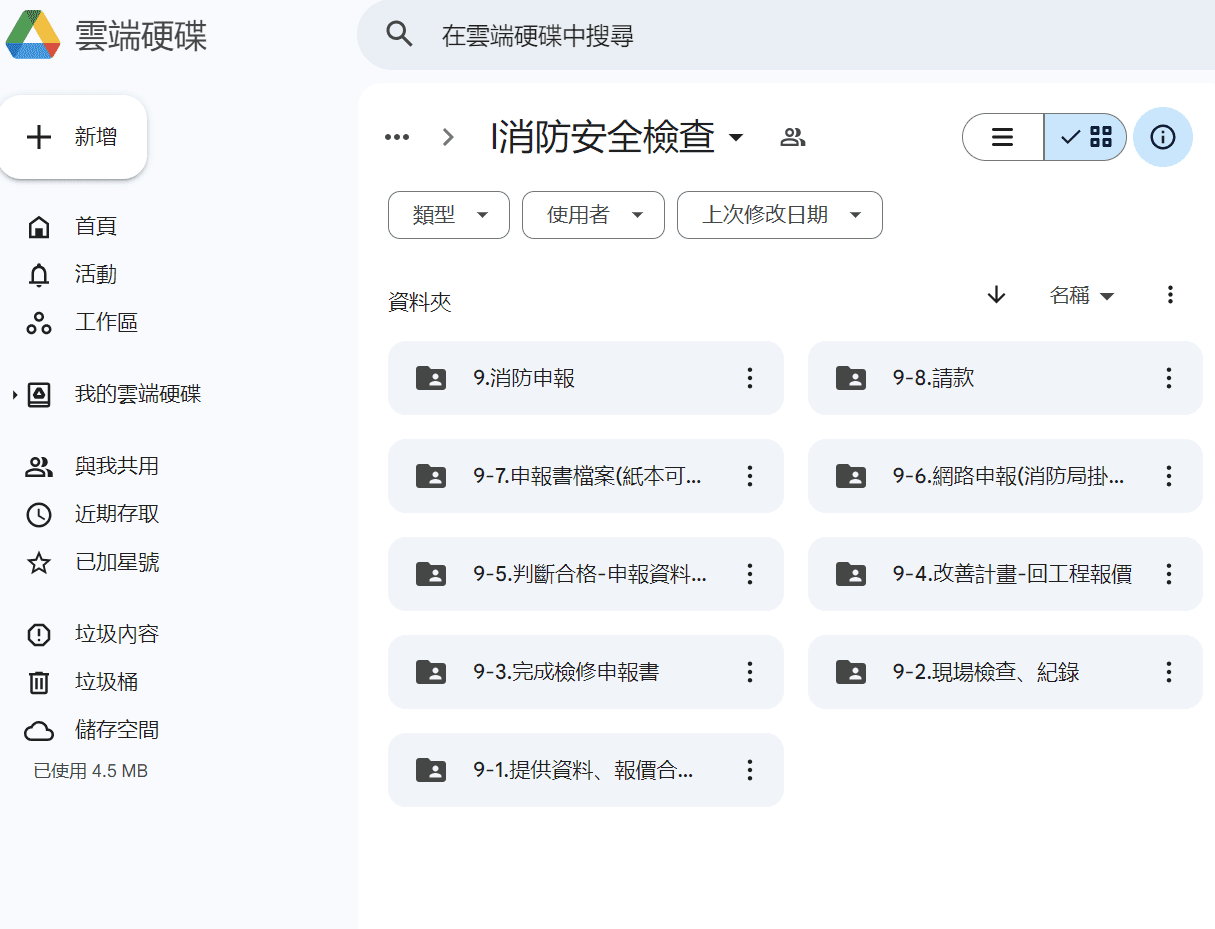Reverse sort direction with the arrow icon

pos(996,295)
